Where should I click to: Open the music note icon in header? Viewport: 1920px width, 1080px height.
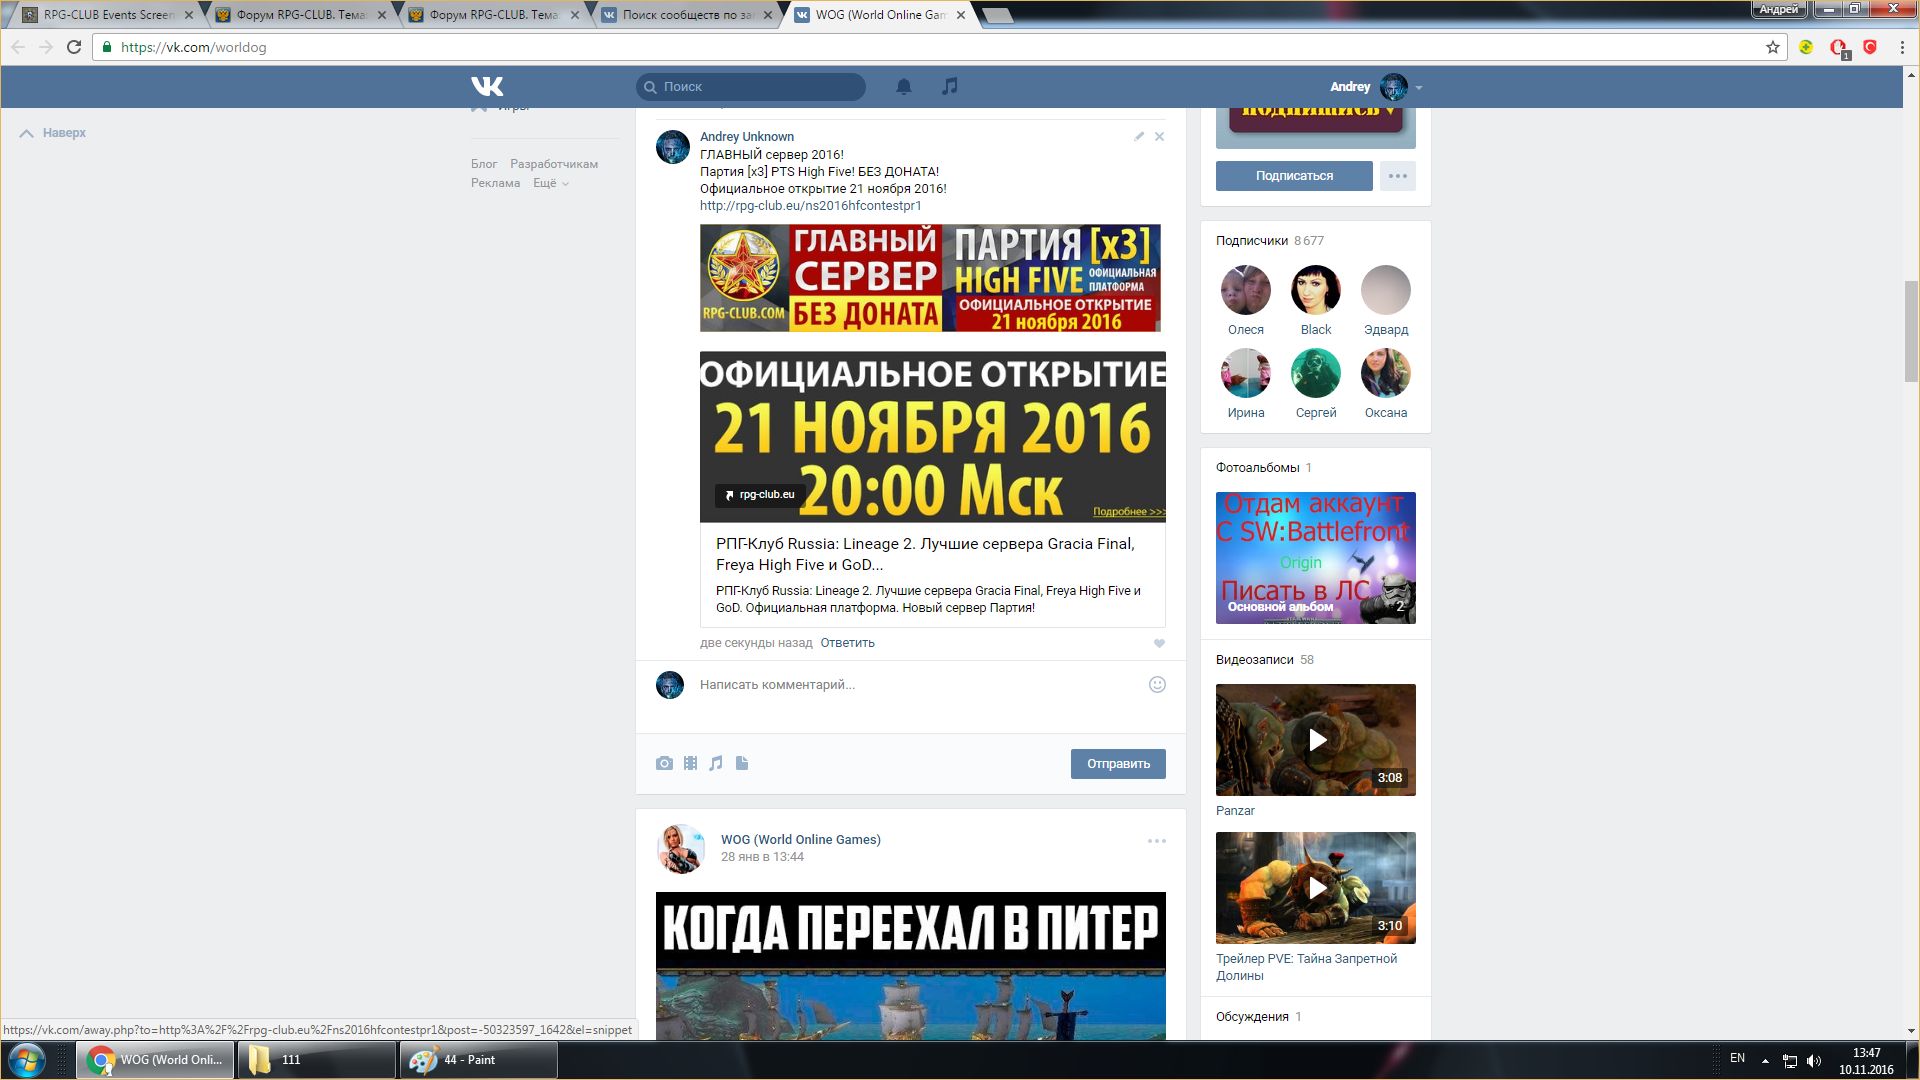coord(950,87)
